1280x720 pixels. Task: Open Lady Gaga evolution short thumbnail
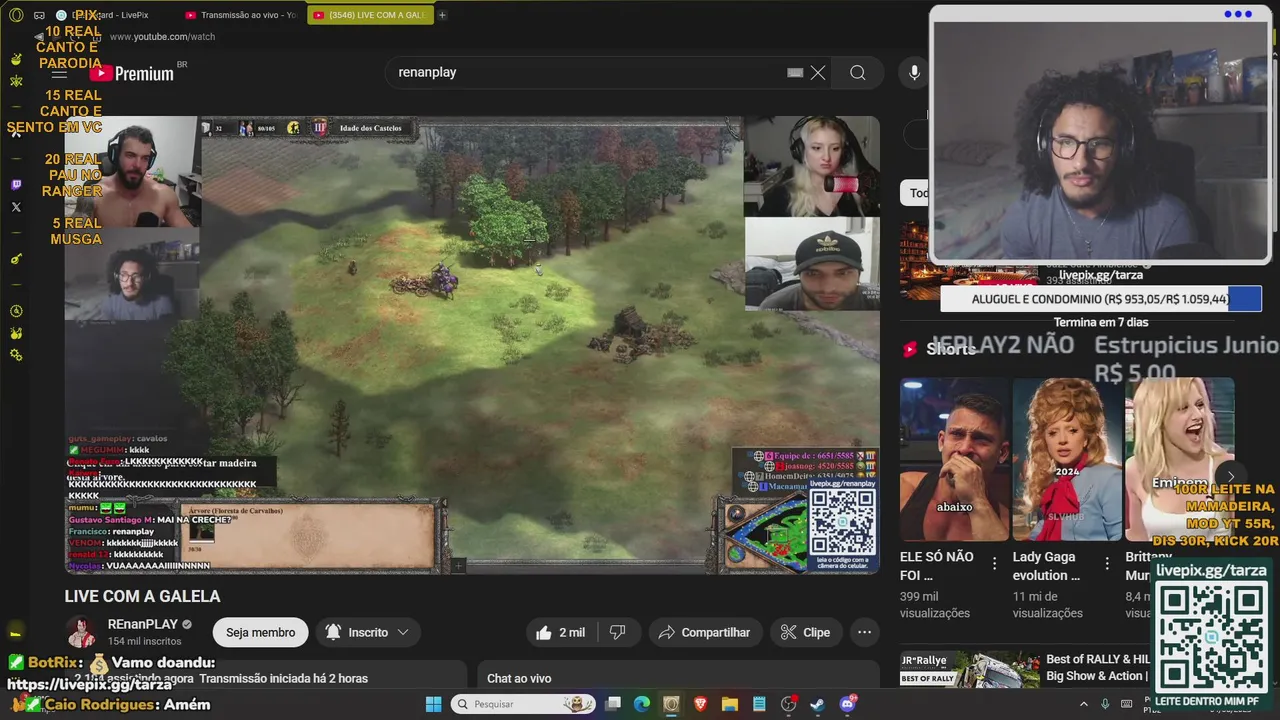click(x=1067, y=459)
